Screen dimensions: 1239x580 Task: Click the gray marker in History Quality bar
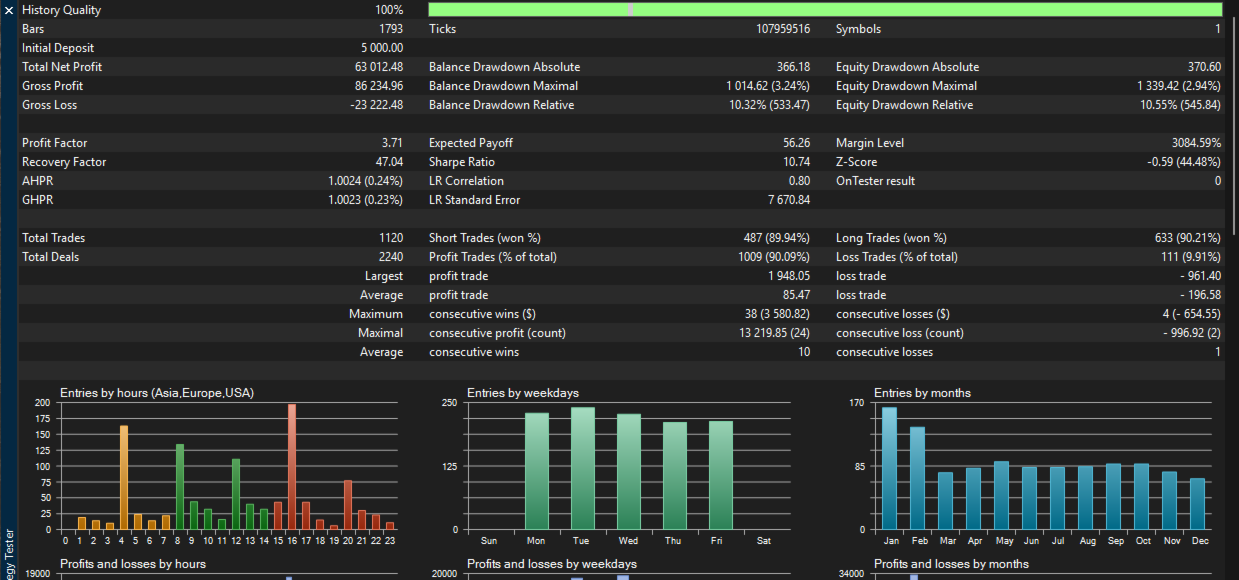[630, 10]
